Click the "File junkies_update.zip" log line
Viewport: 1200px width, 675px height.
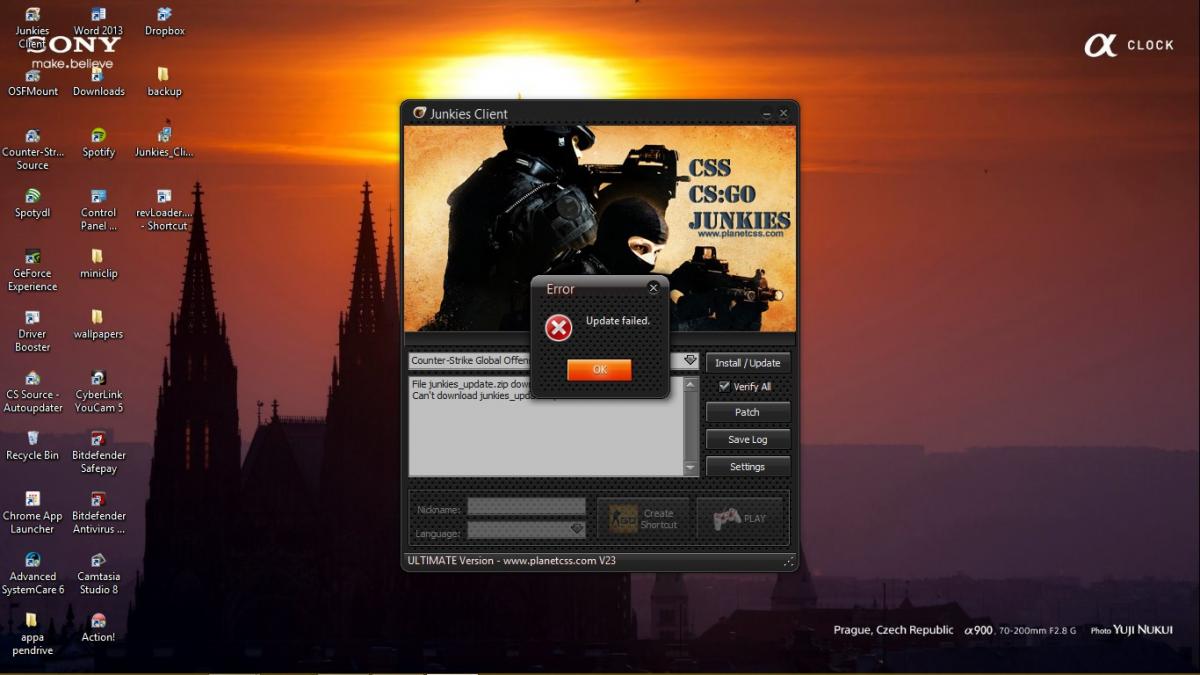pyautogui.click(x=471, y=384)
